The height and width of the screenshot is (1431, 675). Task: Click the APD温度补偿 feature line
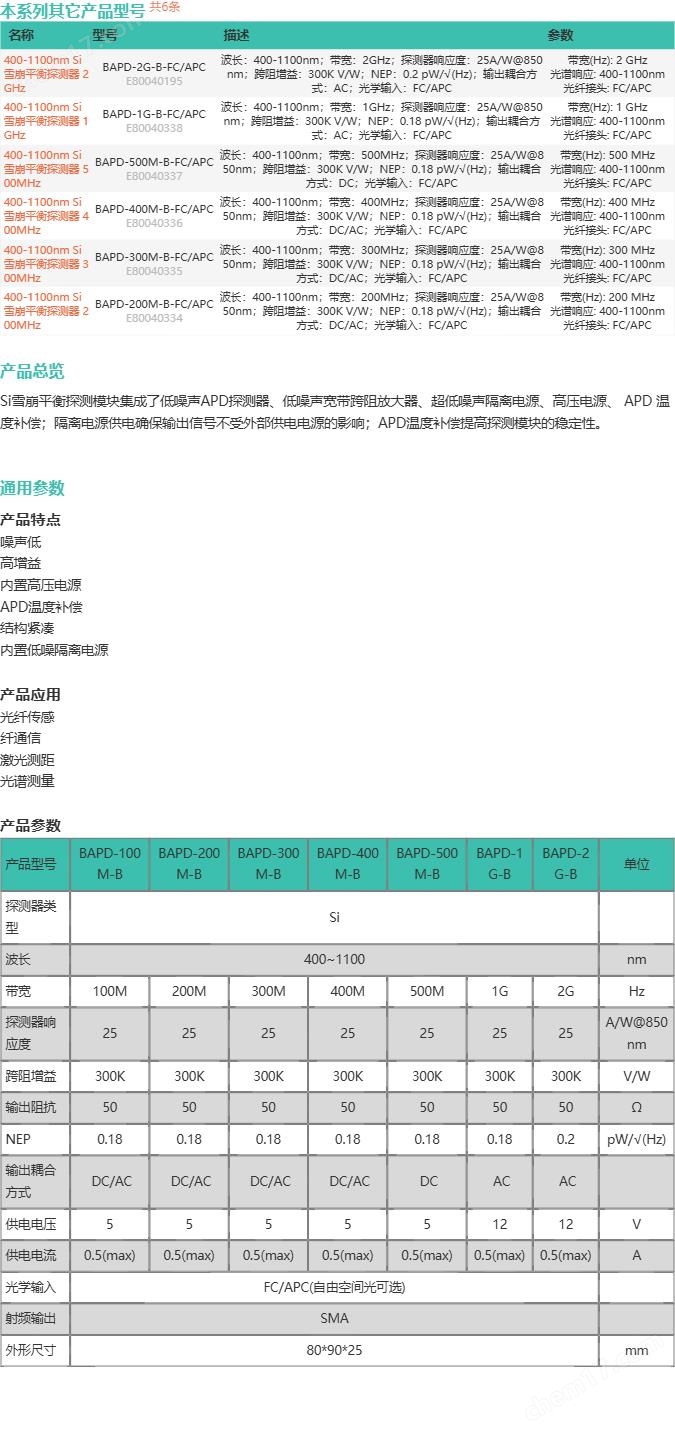[x=41, y=606]
